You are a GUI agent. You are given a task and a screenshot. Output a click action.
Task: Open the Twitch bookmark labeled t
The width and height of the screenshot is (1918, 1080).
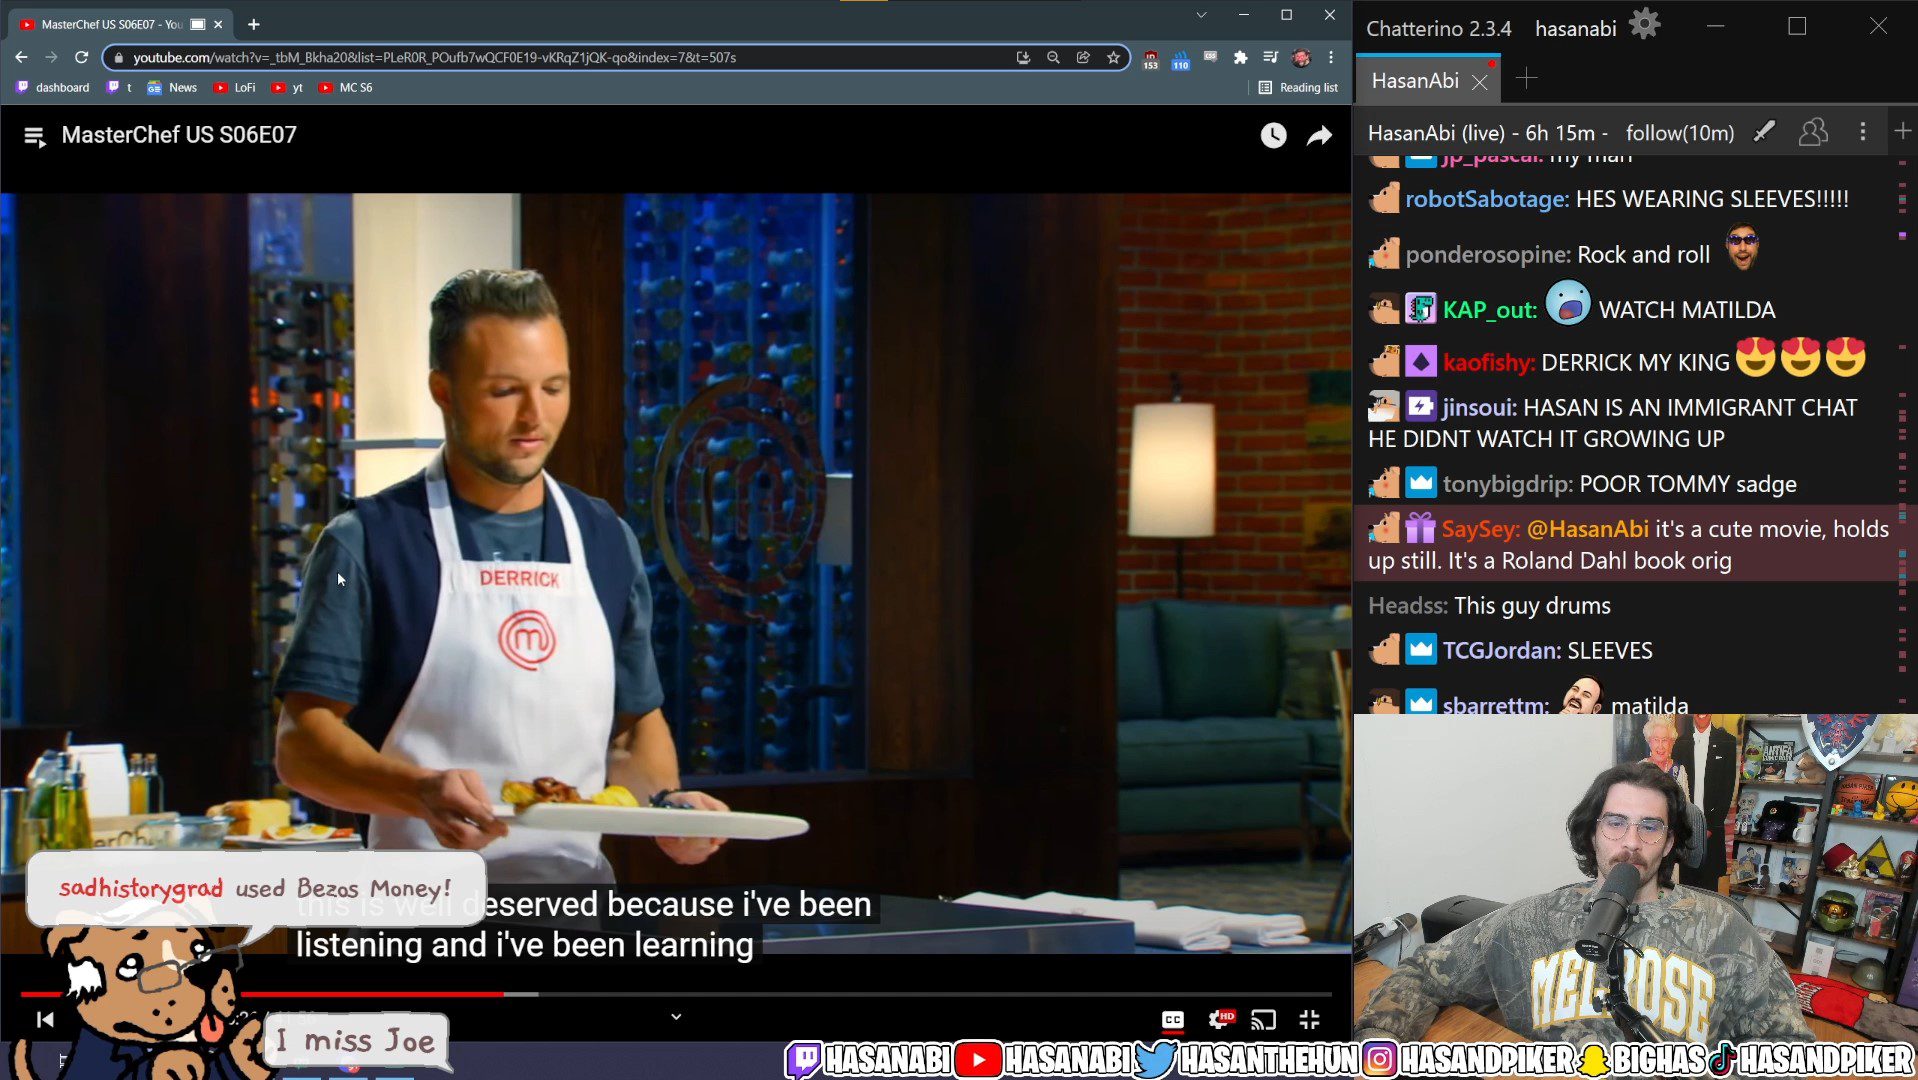coord(119,87)
